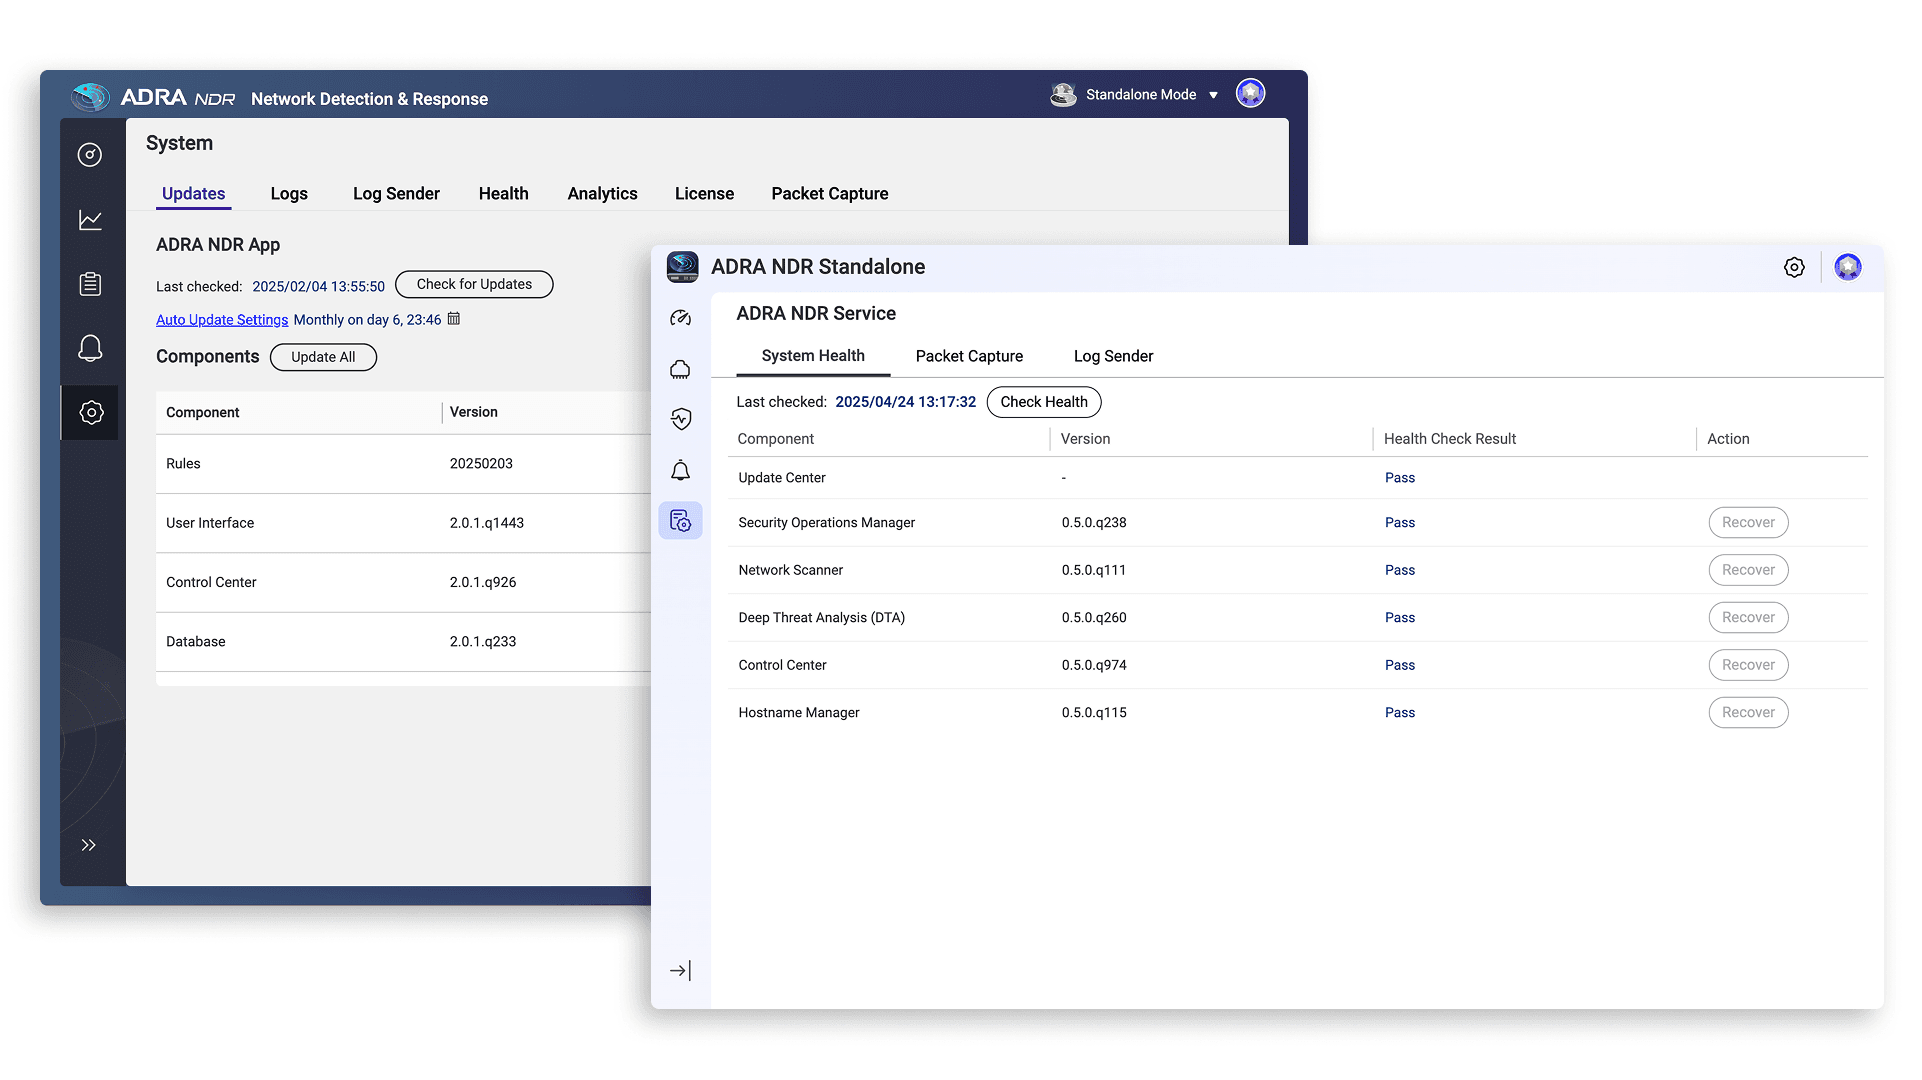Image resolution: width=1922 pixels, height=1080 pixels.
Task: Recover the Network Scanner component
Action: tap(1748, 570)
